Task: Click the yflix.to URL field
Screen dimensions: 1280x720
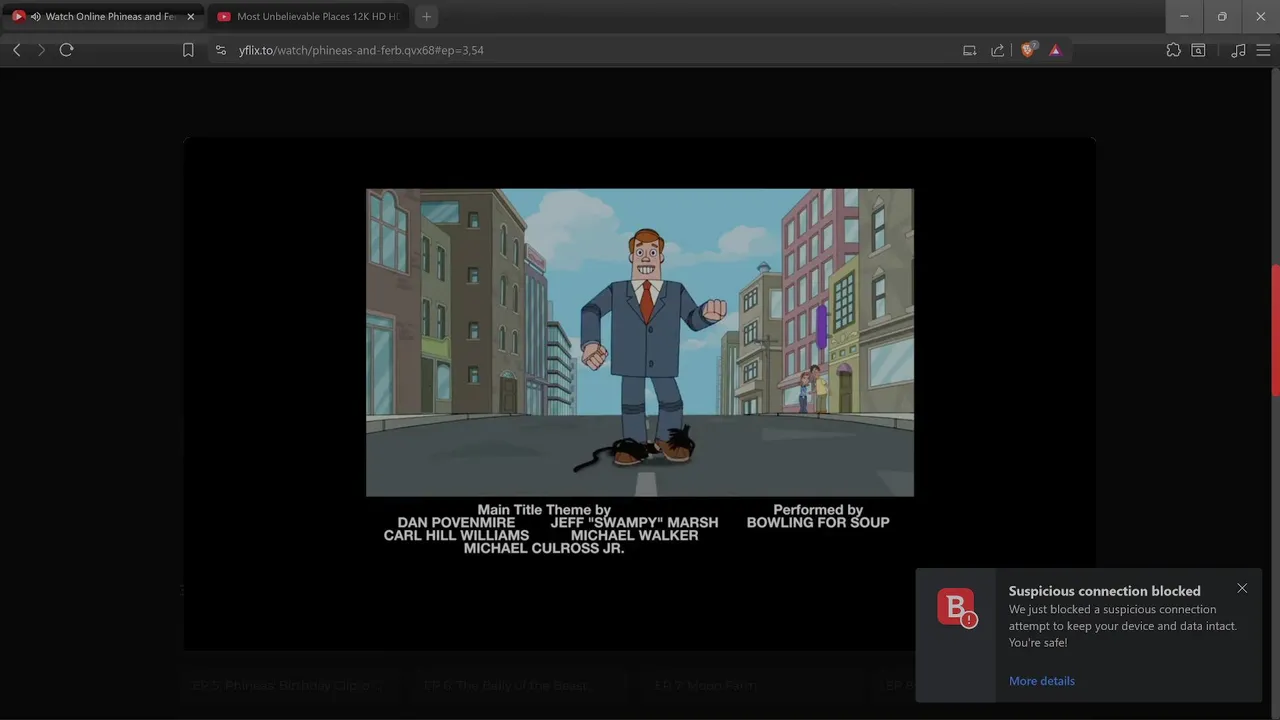Action: point(361,50)
